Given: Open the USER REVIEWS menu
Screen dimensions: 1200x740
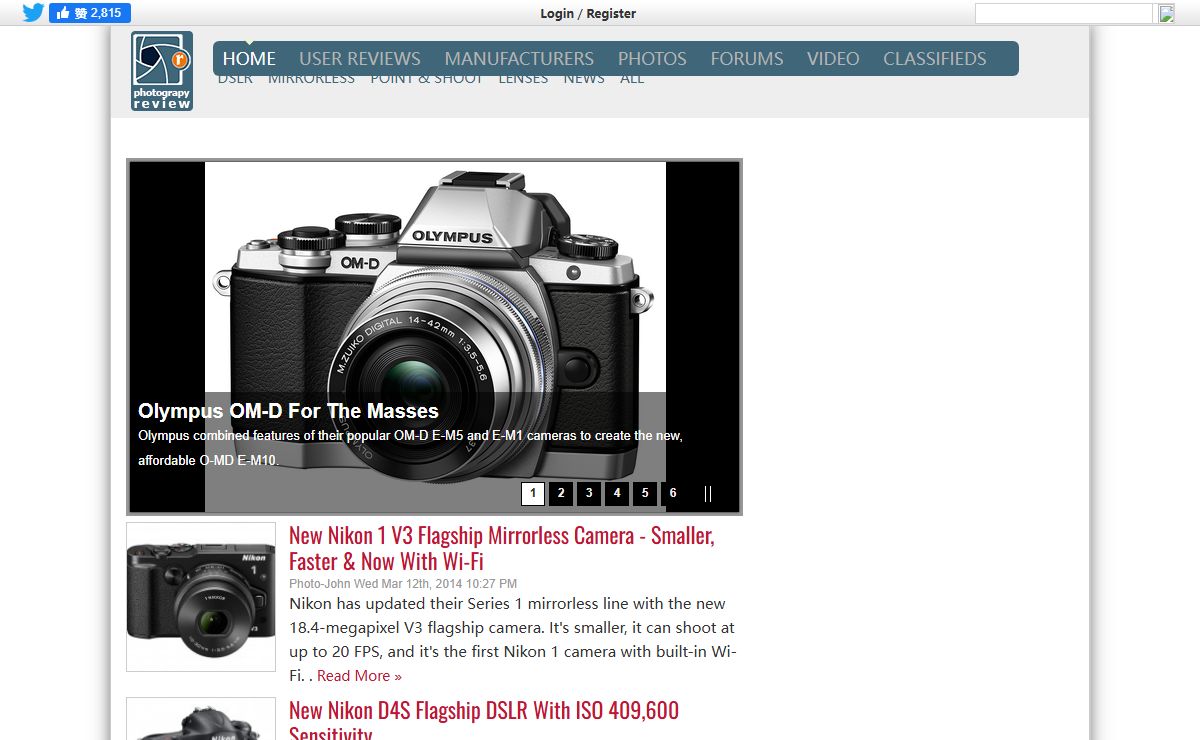Looking at the screenshot, I should pos(360,59).
